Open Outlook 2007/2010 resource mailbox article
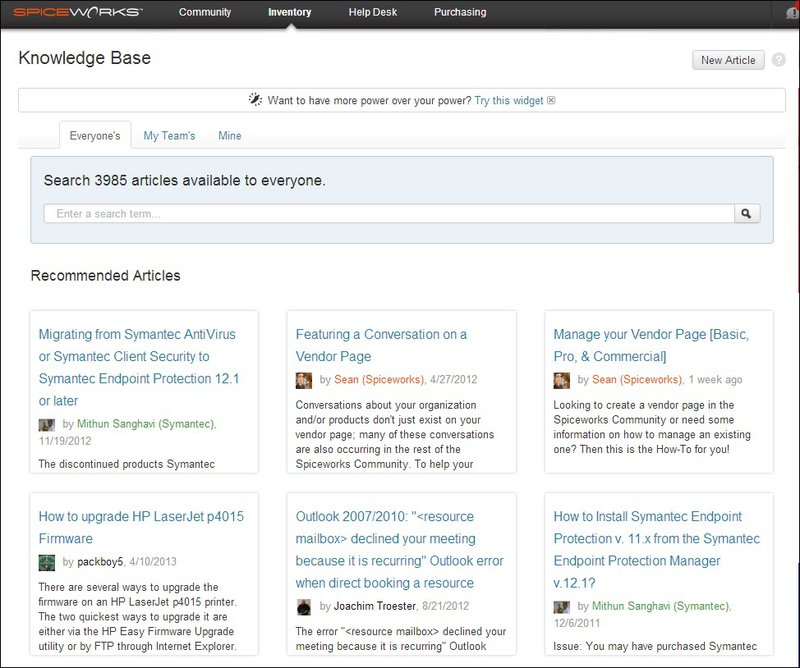The height and width of the screenshot is (668, 800). click(x=399, y=550)
